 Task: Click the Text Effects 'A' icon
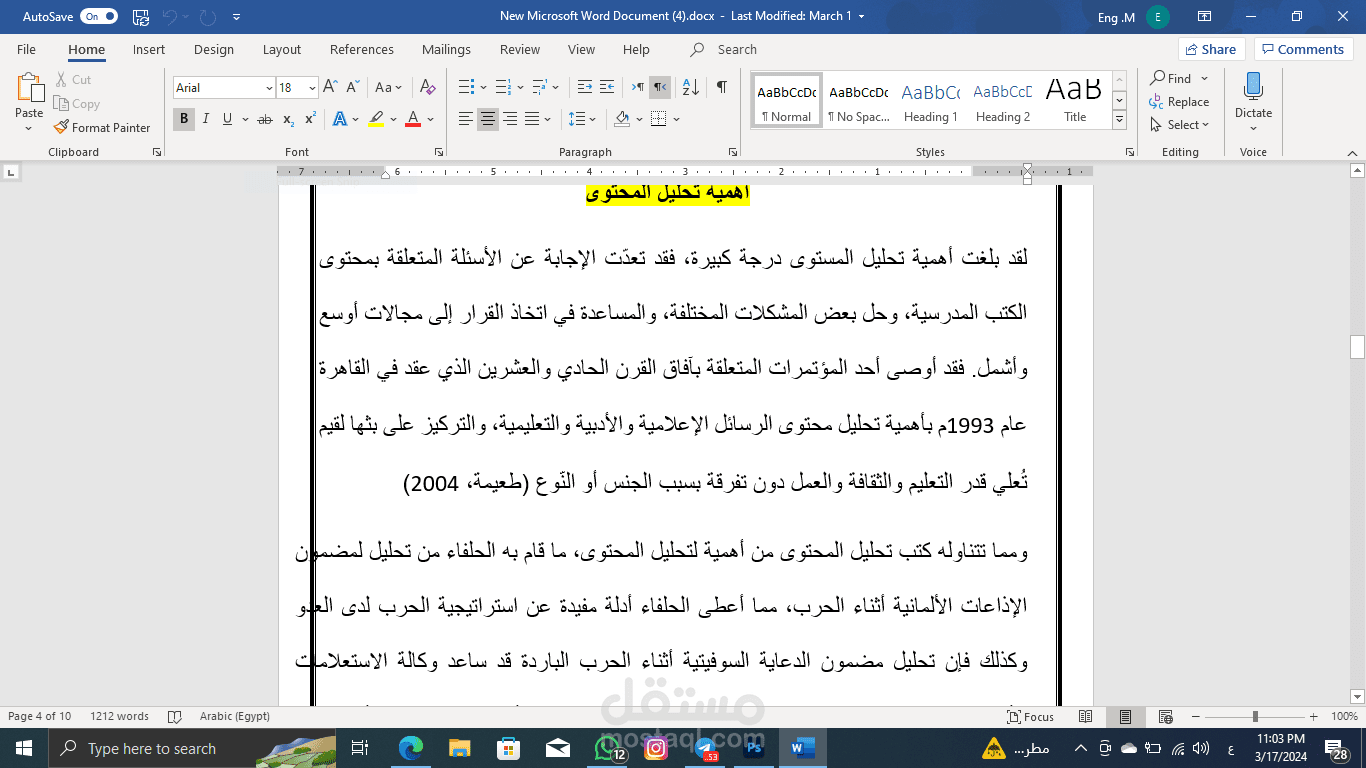(x=339, y=119)
